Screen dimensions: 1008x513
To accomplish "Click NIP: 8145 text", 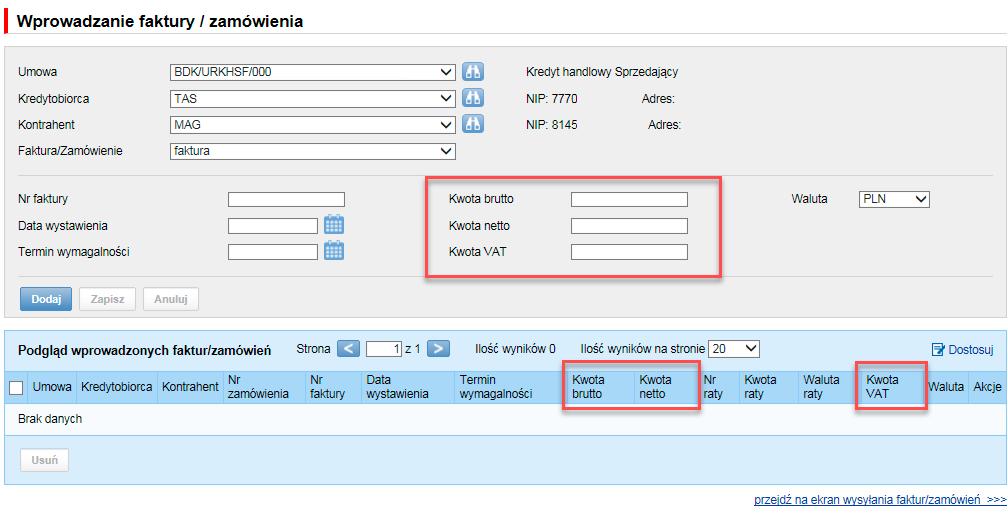I will pyautogui.click(x=552, y=125).
